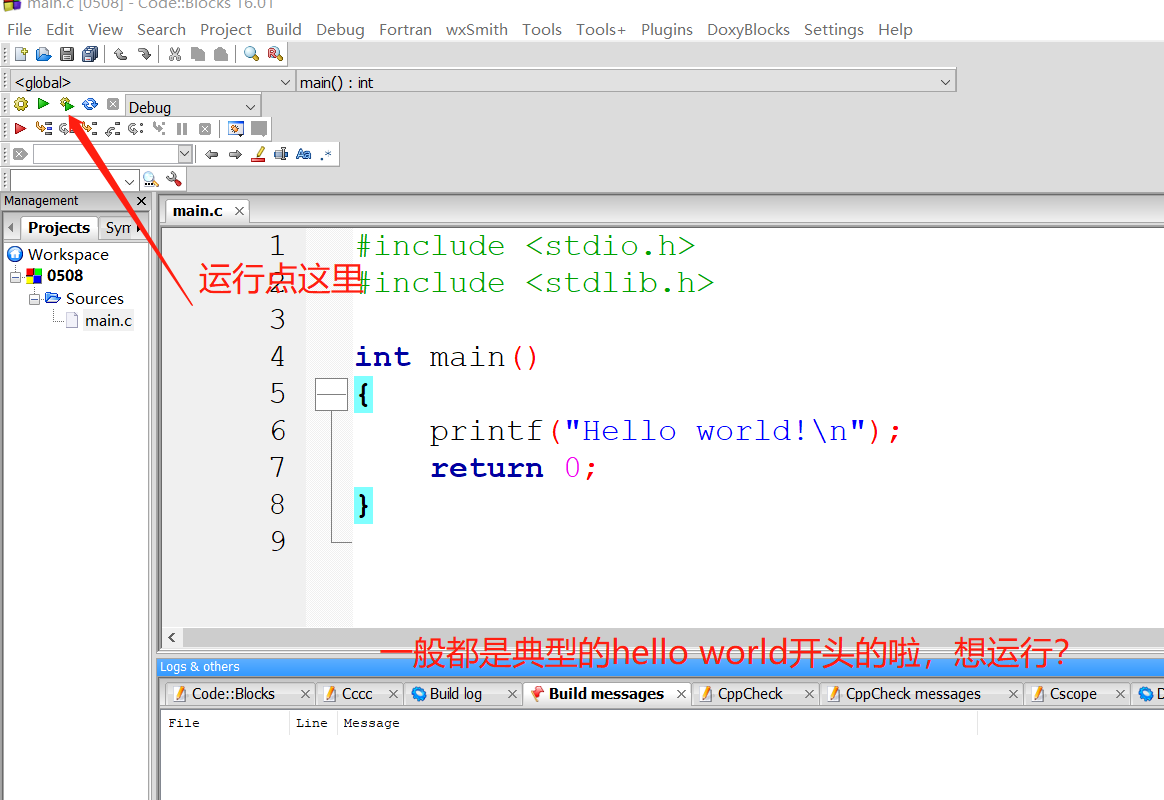This screenshot has height=800, width=1164.
Task: Click the Step into instruction debugger icon
Action: tap(159, 128)
